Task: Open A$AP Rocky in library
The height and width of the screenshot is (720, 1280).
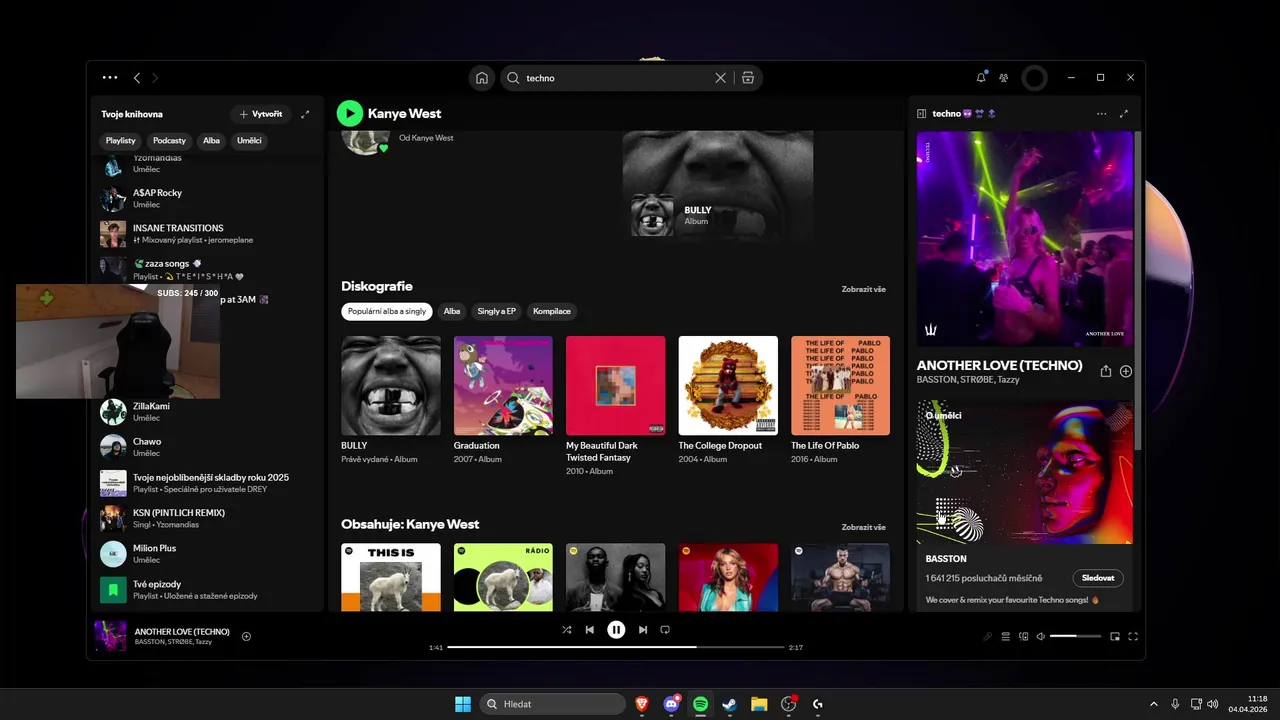Action: click(x=208, y=198)
